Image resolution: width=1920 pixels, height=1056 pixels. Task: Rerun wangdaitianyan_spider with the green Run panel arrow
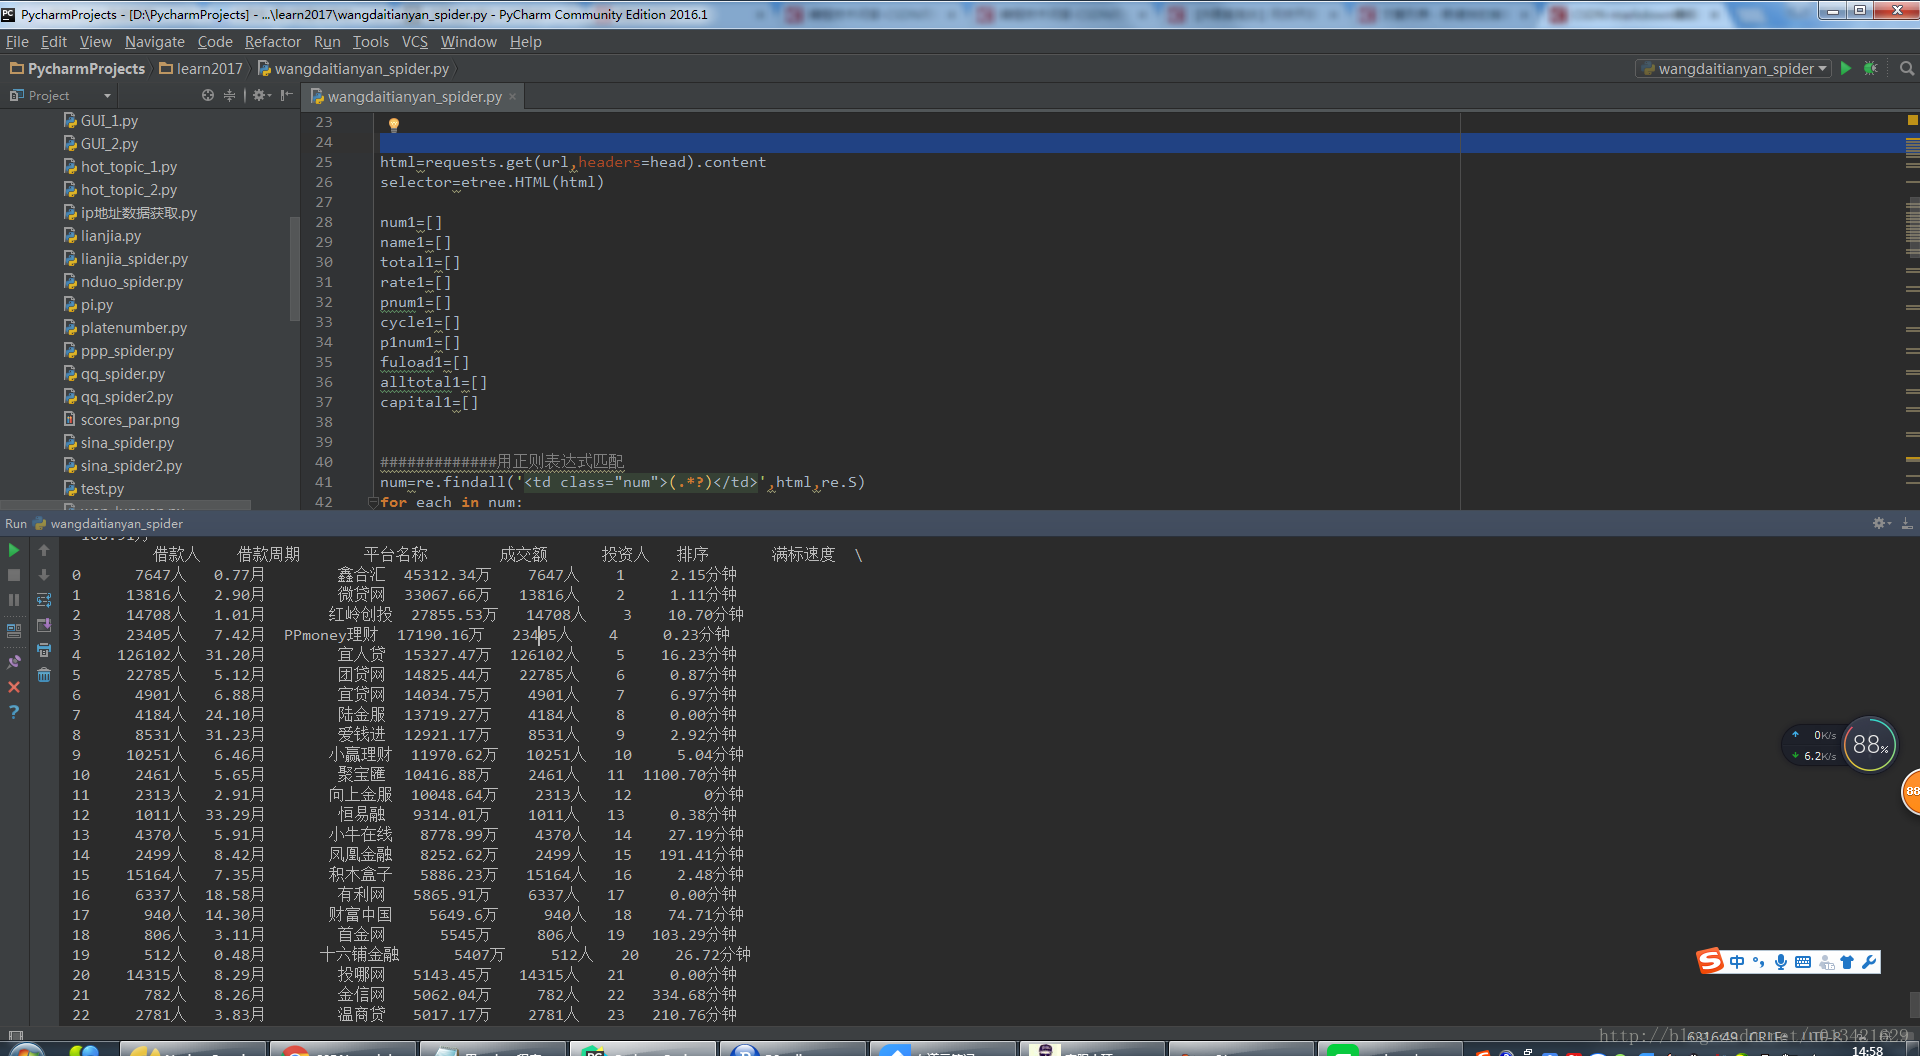[x=14, y=550]
